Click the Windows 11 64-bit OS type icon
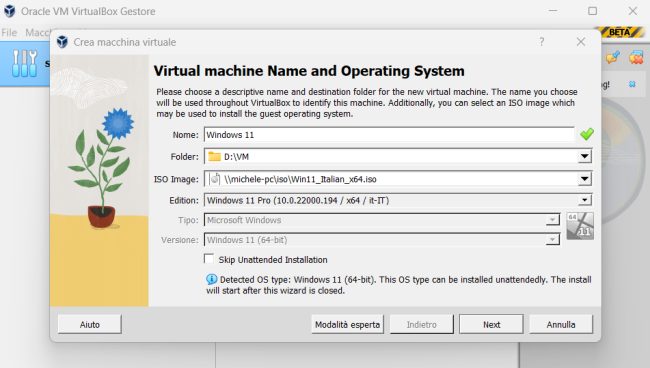650x368 pixels. click(580, 226)
